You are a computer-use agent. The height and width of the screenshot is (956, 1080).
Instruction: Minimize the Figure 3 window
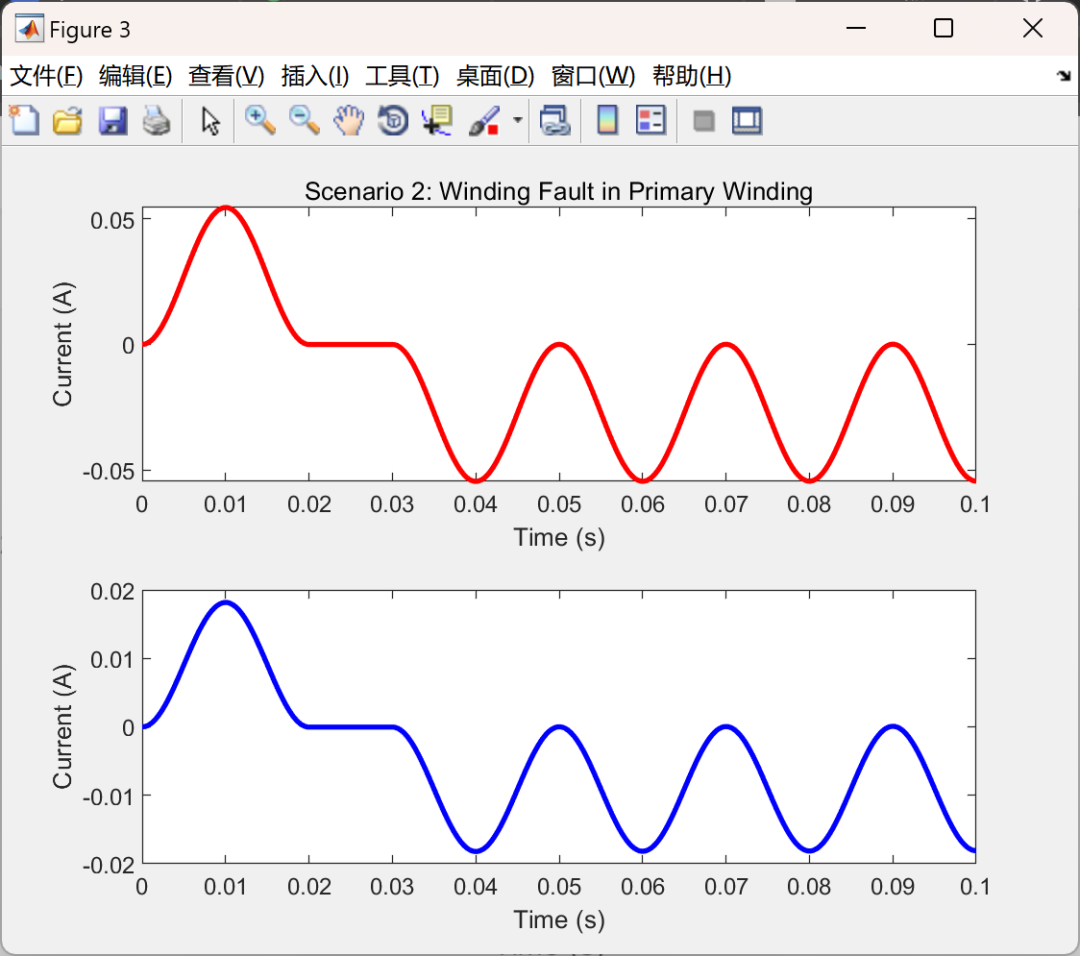coord(855,28)
